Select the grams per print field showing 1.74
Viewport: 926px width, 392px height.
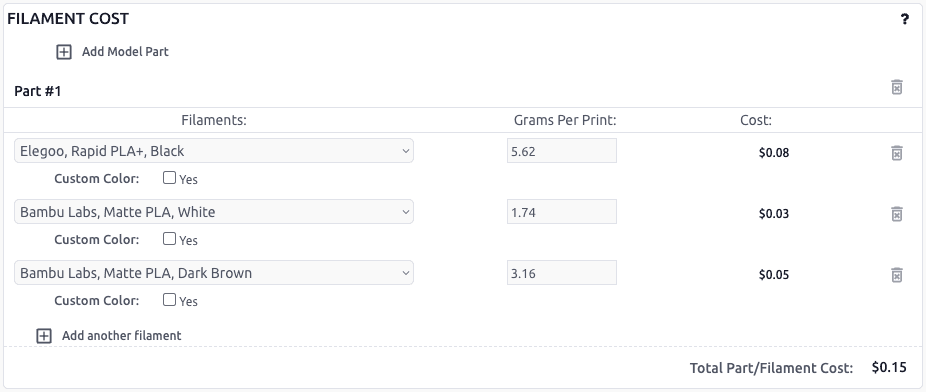(562, 211)
